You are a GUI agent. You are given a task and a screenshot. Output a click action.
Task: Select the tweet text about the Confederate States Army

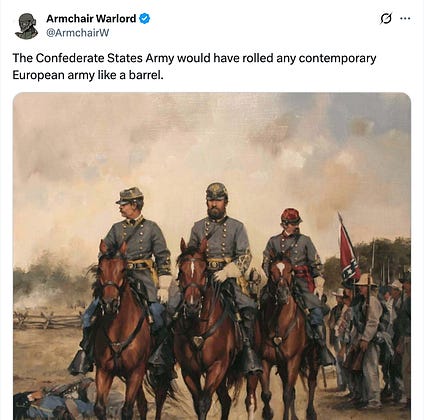pyautogui.click(x=194, y=66)
